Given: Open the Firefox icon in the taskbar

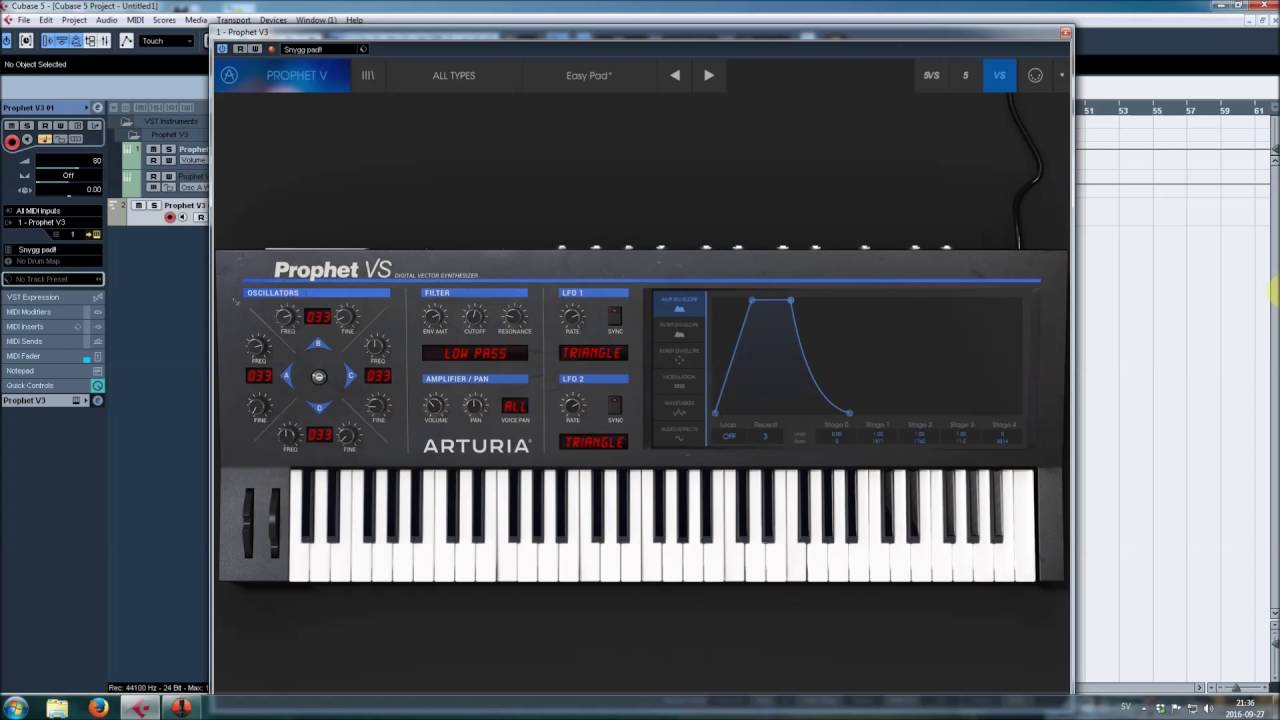Looking at the screenshot, I should (98, 708).
